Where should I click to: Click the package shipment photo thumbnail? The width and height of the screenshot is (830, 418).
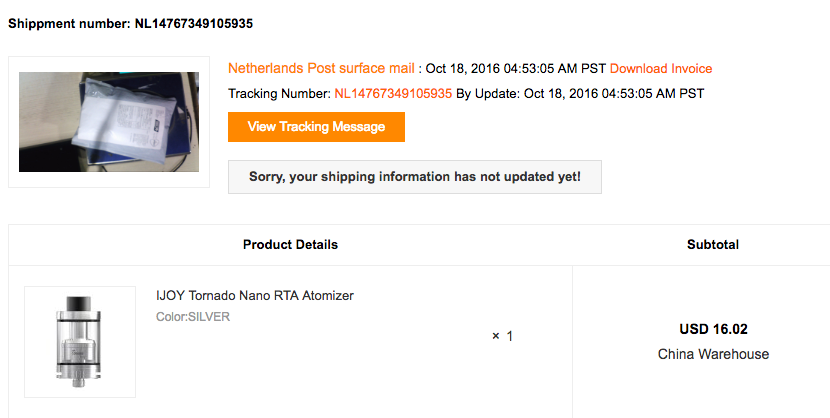click(x=109, y=122)
